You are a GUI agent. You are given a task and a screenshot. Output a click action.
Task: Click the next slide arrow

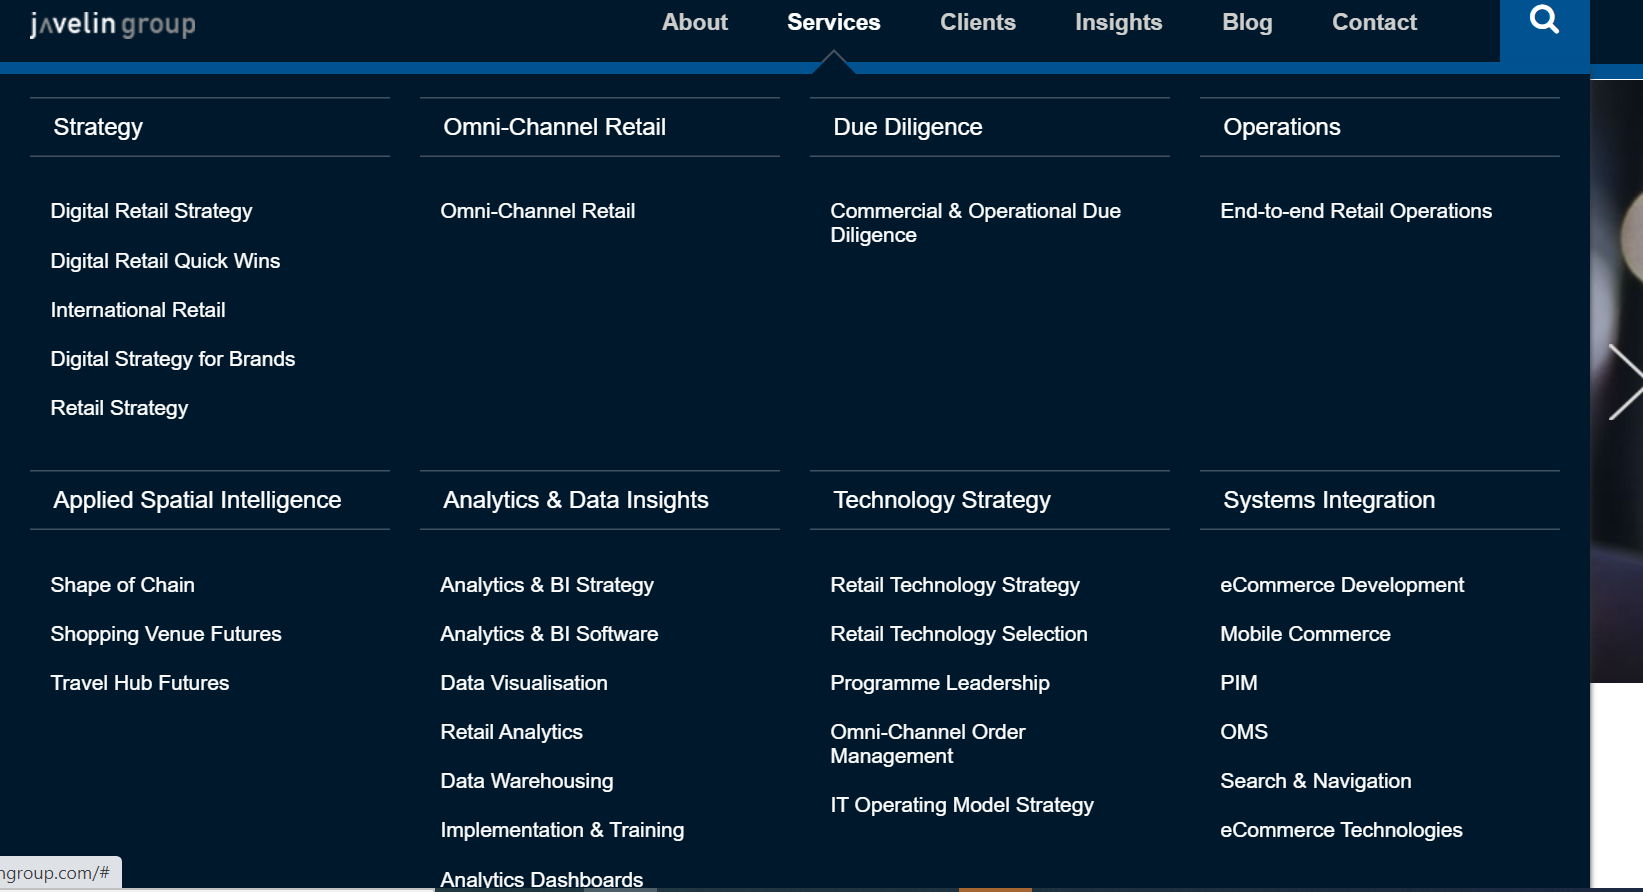tap(1623, 382)
